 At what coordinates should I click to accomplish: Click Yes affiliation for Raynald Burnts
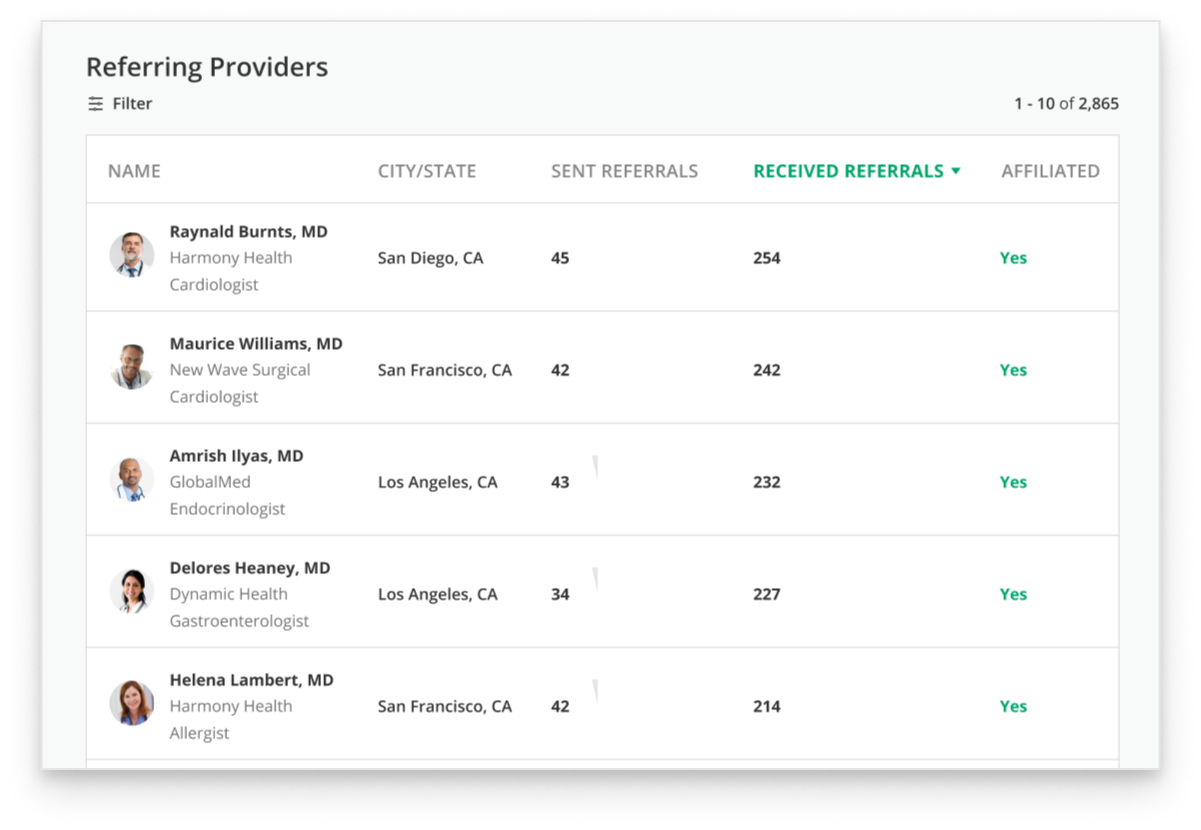point(1013,258)
